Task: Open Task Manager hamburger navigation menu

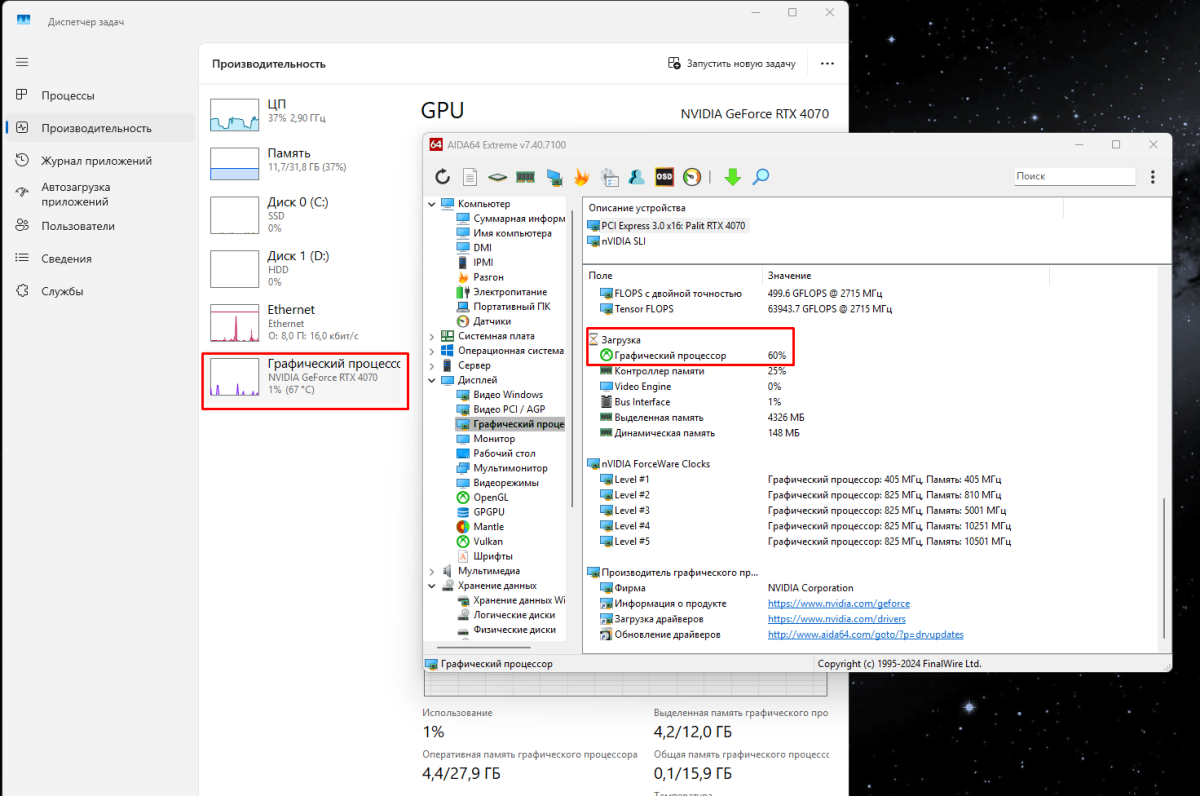Action: [x=22, y=62]
